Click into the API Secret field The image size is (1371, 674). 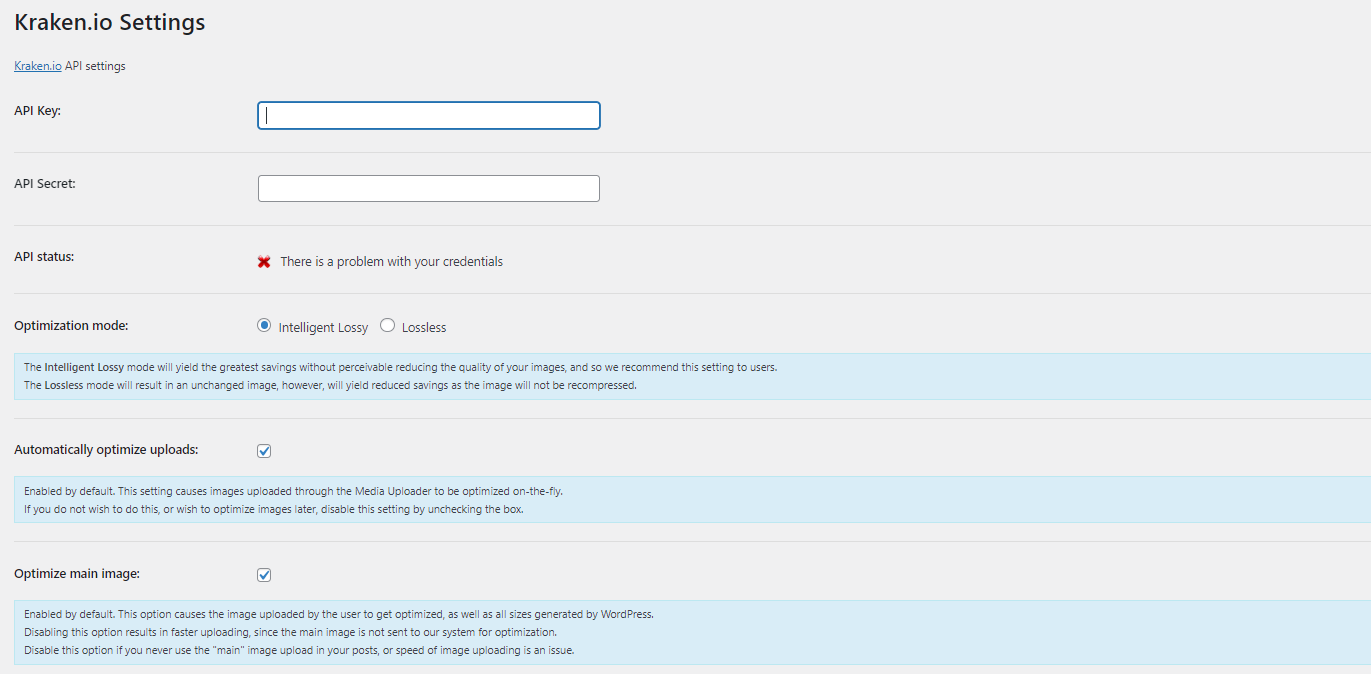(429, 188)
